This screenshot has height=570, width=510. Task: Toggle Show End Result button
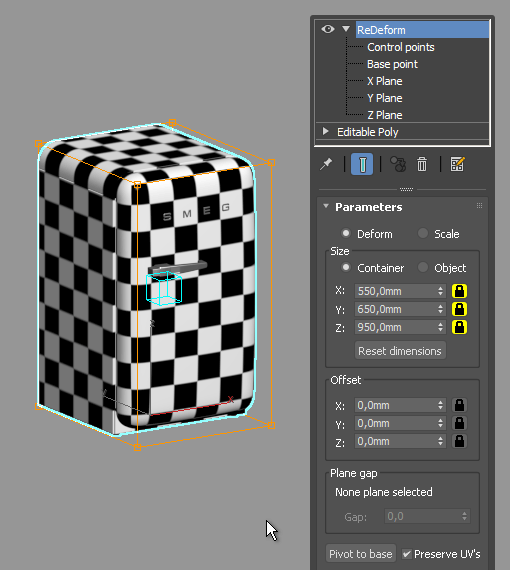point(362,164)
